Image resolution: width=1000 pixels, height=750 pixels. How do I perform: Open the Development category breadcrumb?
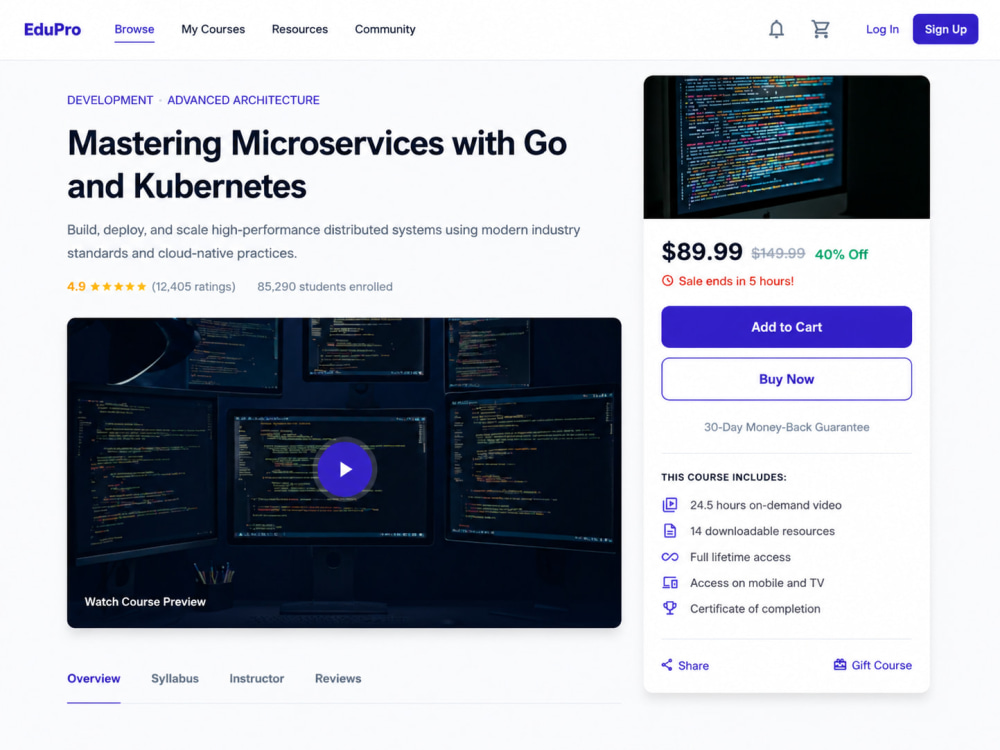110,100
